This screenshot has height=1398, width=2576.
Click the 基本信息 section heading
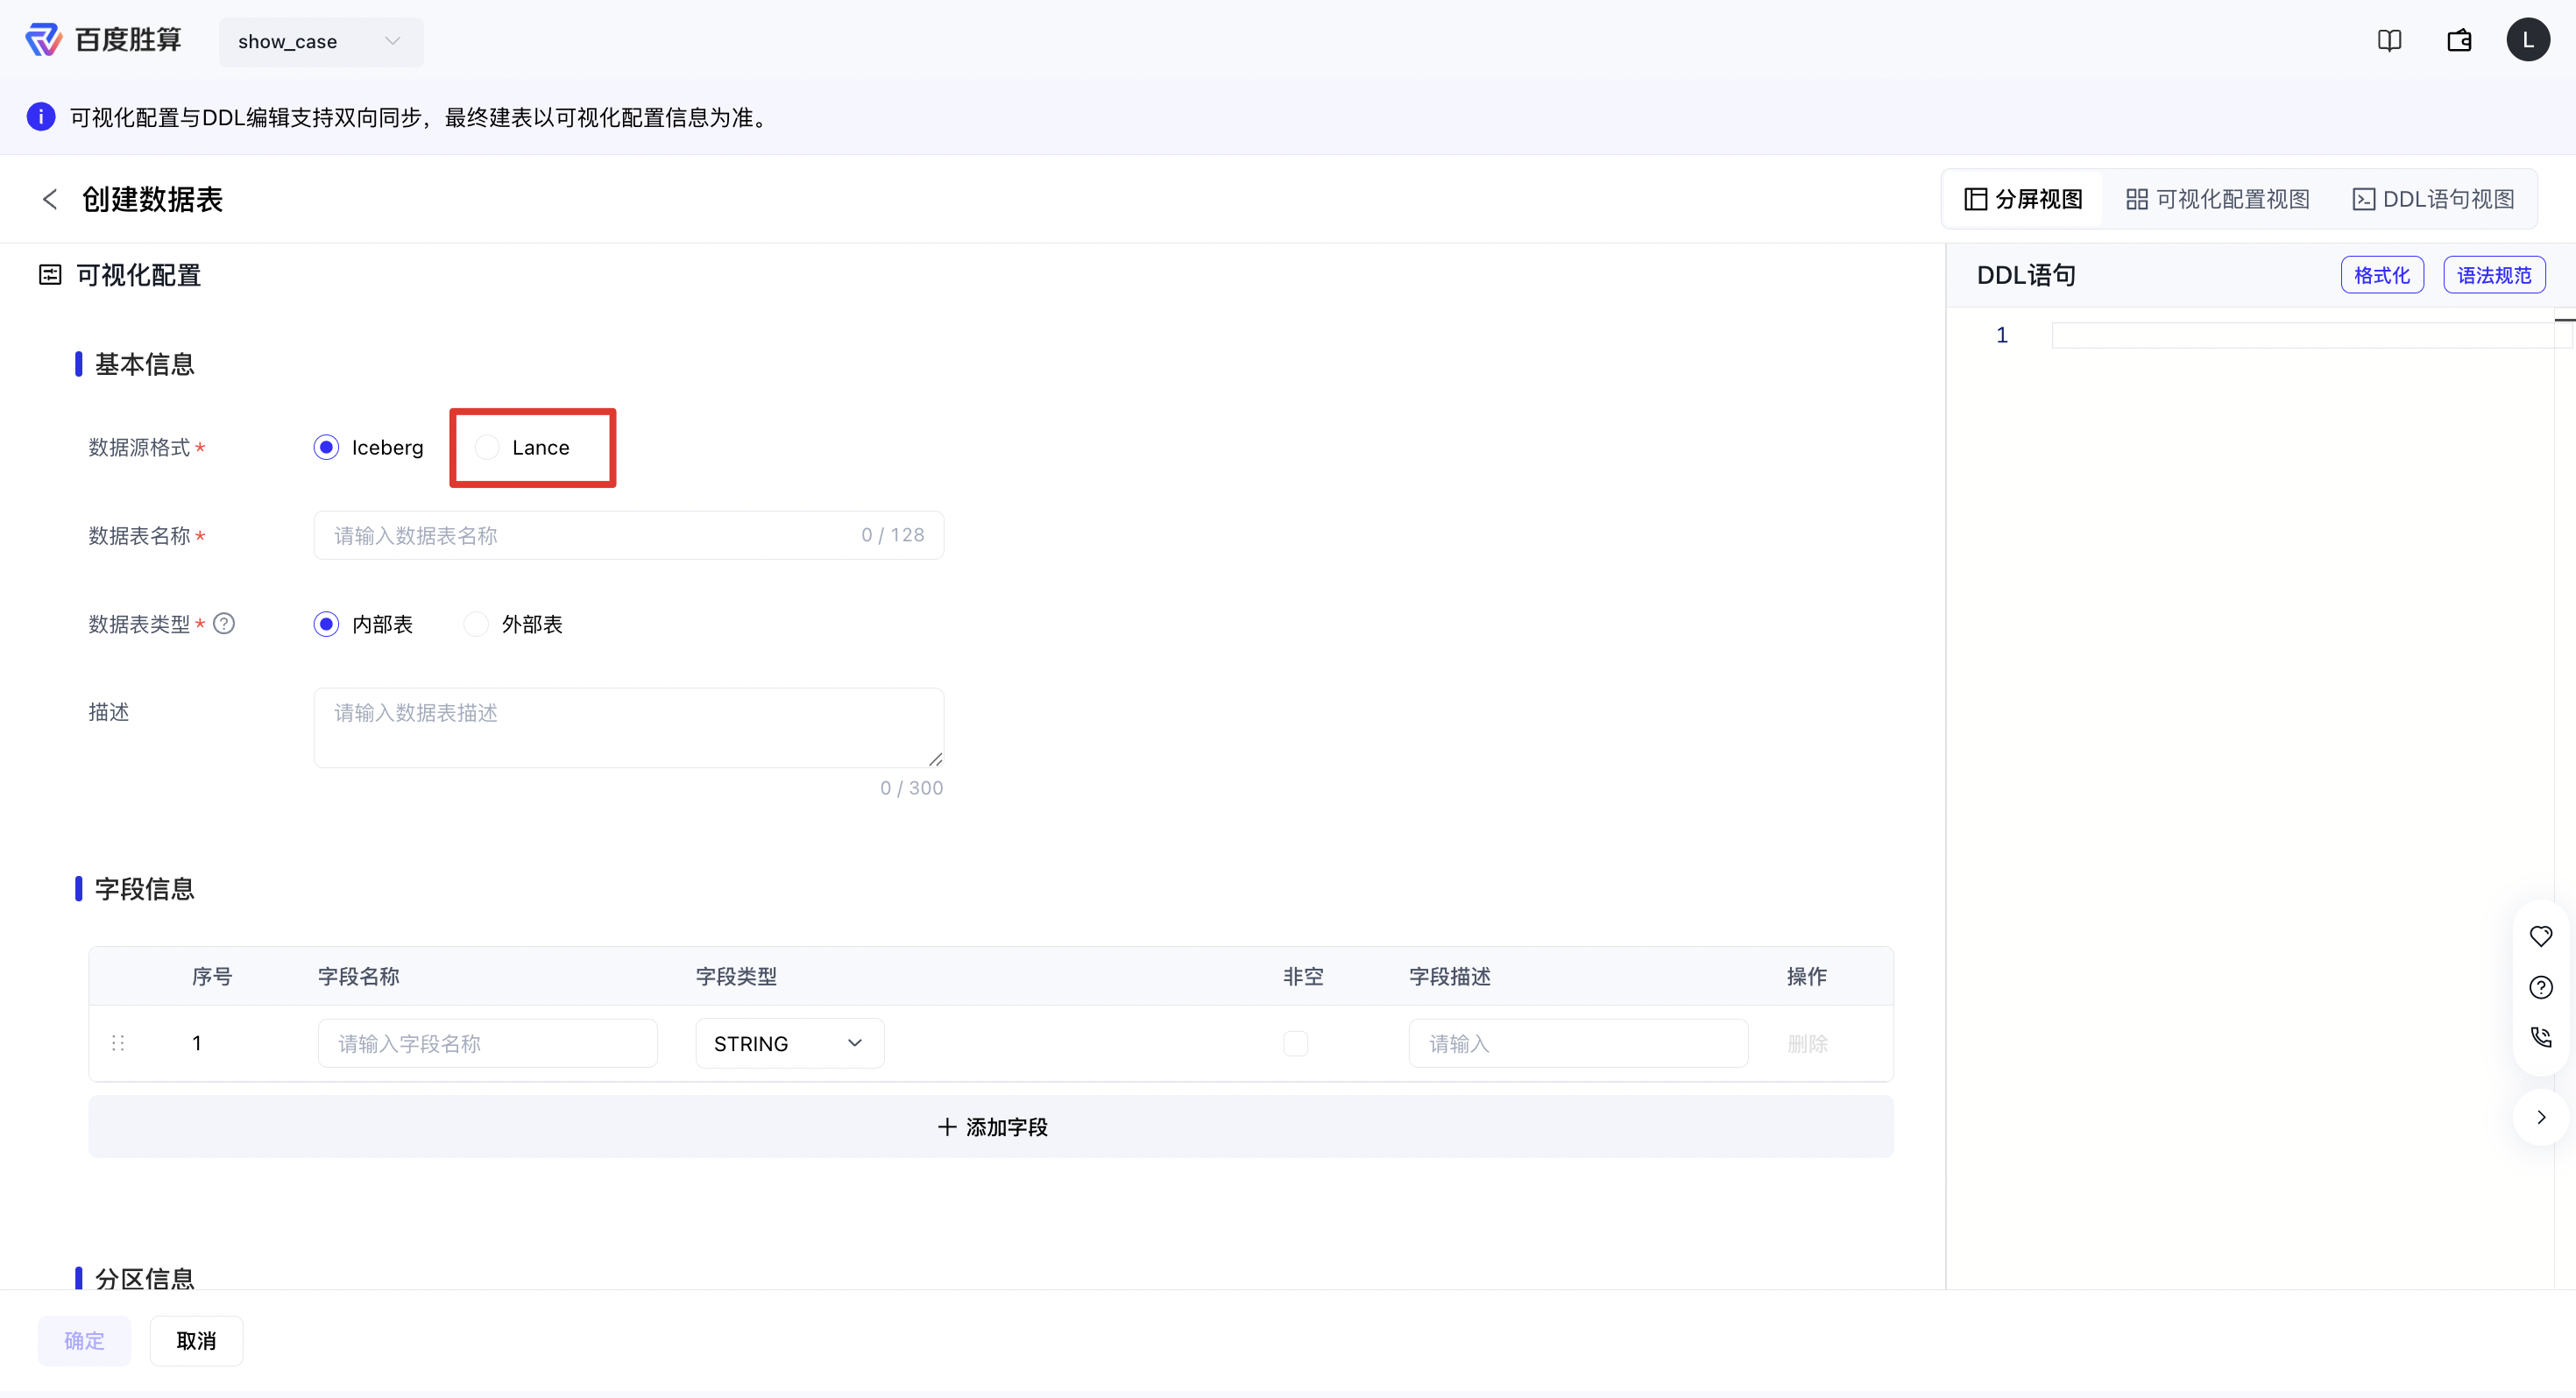144,364
